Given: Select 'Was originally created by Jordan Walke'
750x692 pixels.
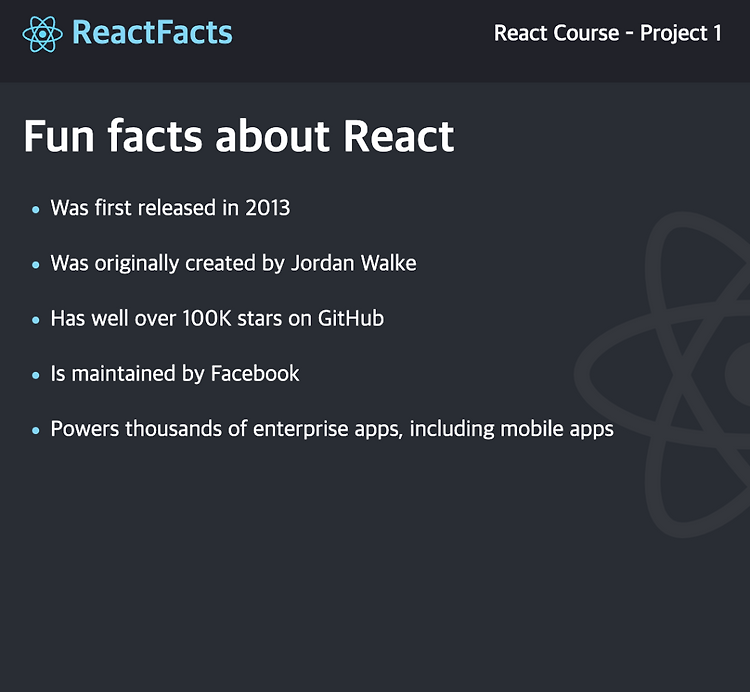Looking at the screenshot, I should [233, 264].
